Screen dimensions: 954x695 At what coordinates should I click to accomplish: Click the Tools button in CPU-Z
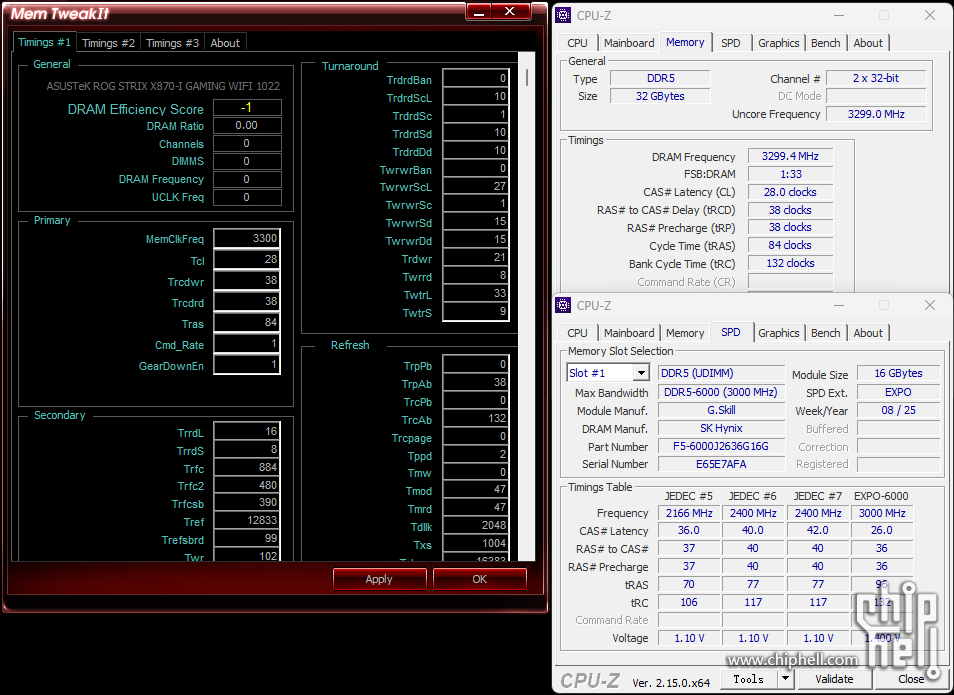point(749,679)
